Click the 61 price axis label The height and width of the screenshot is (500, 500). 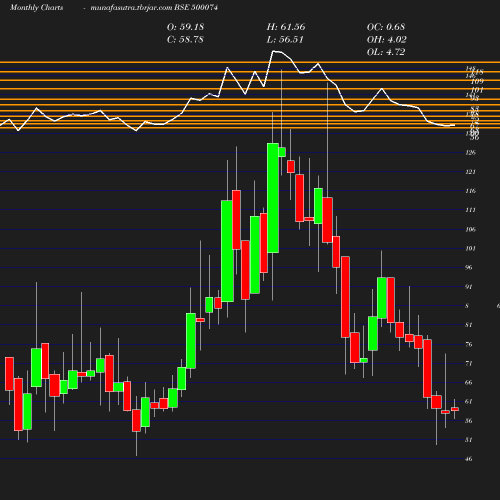469,401
